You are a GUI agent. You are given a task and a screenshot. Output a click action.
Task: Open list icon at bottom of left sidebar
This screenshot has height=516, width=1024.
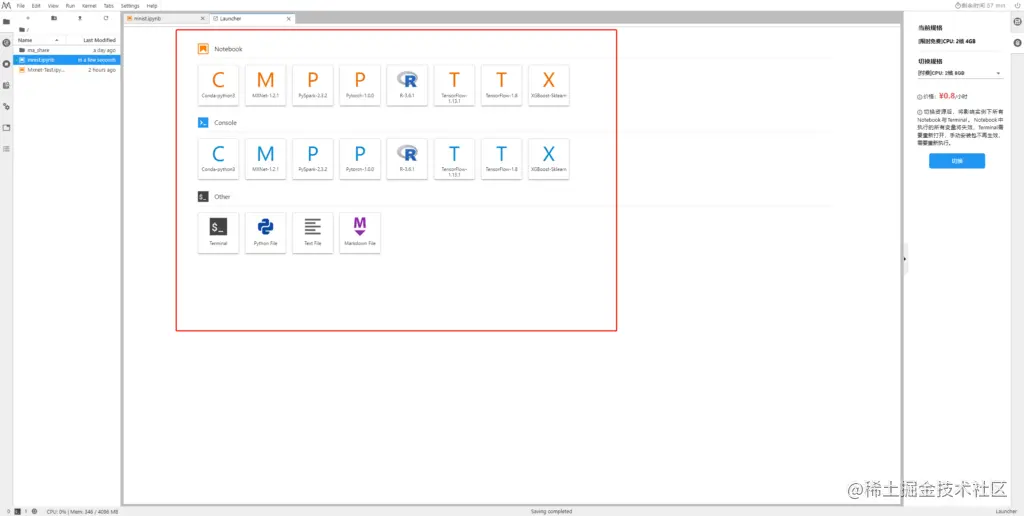coord(7,149)
